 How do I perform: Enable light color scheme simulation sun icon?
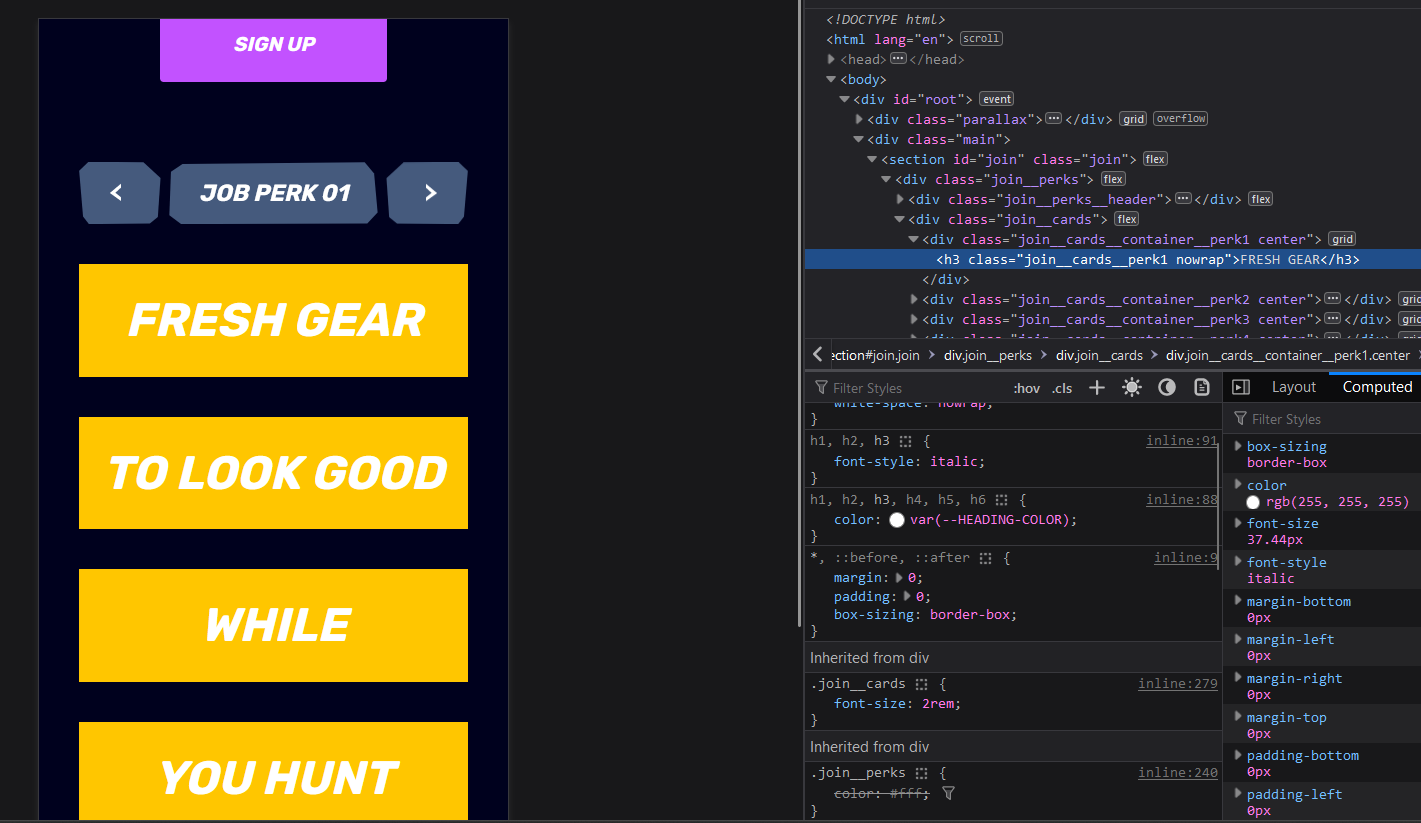pyautogui.click(x=1131, y=387)
